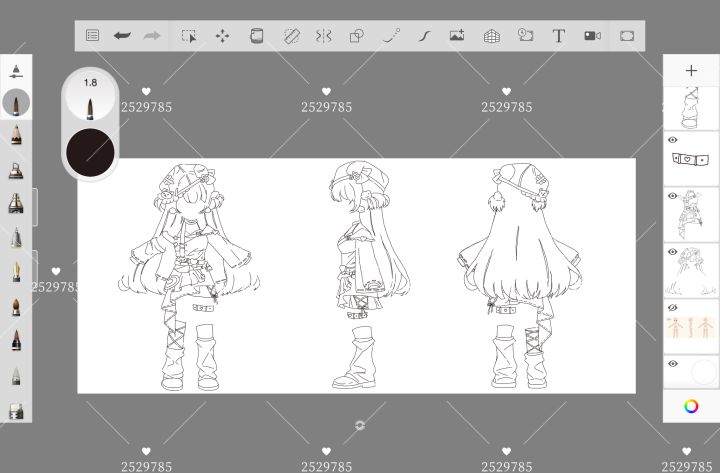The width and height of the screenshot is (720, 473).
Task: Turn on Predictive Stroke tool
Action: pos(391,35)
